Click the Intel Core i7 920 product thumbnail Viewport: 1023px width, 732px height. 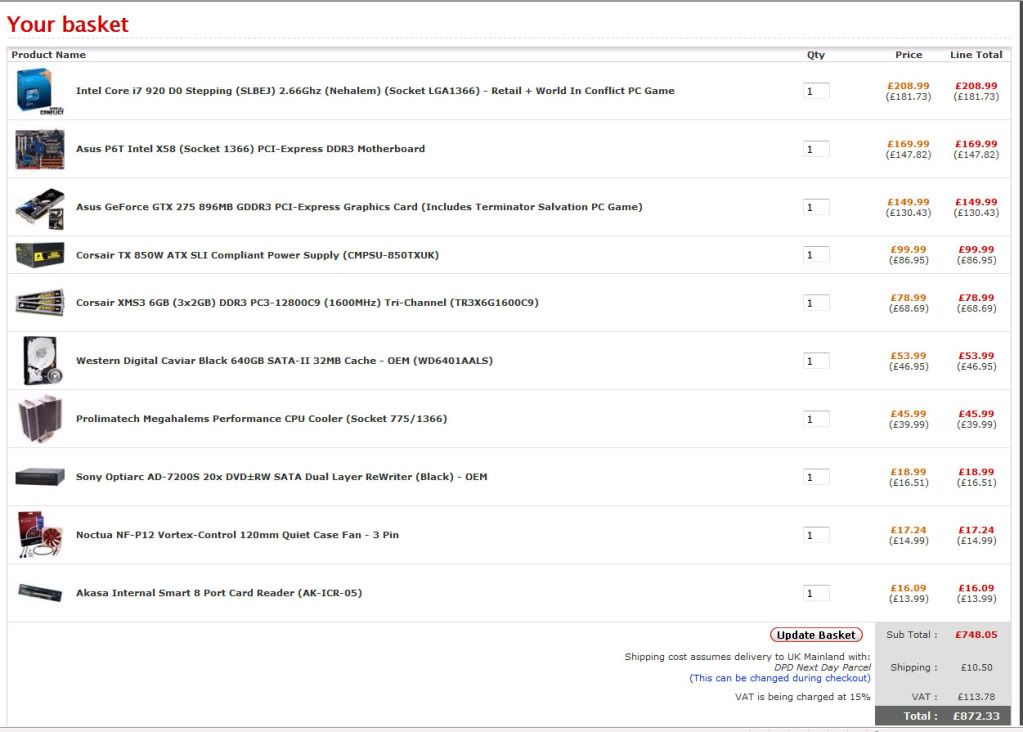coord(40,91)
